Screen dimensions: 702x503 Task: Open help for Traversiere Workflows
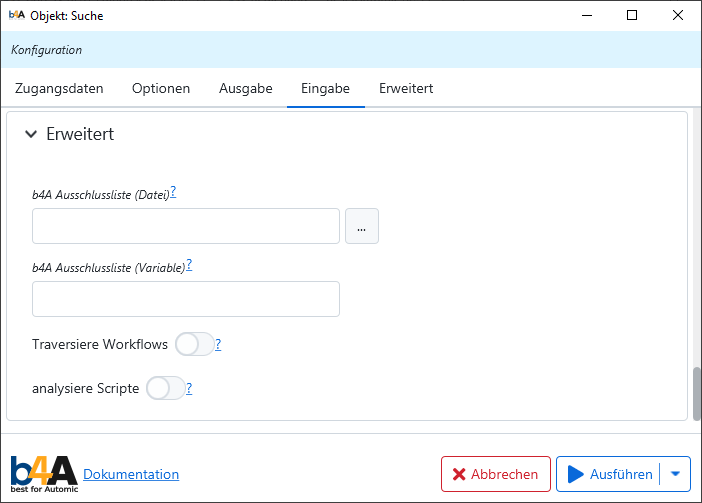click(218, 345)
